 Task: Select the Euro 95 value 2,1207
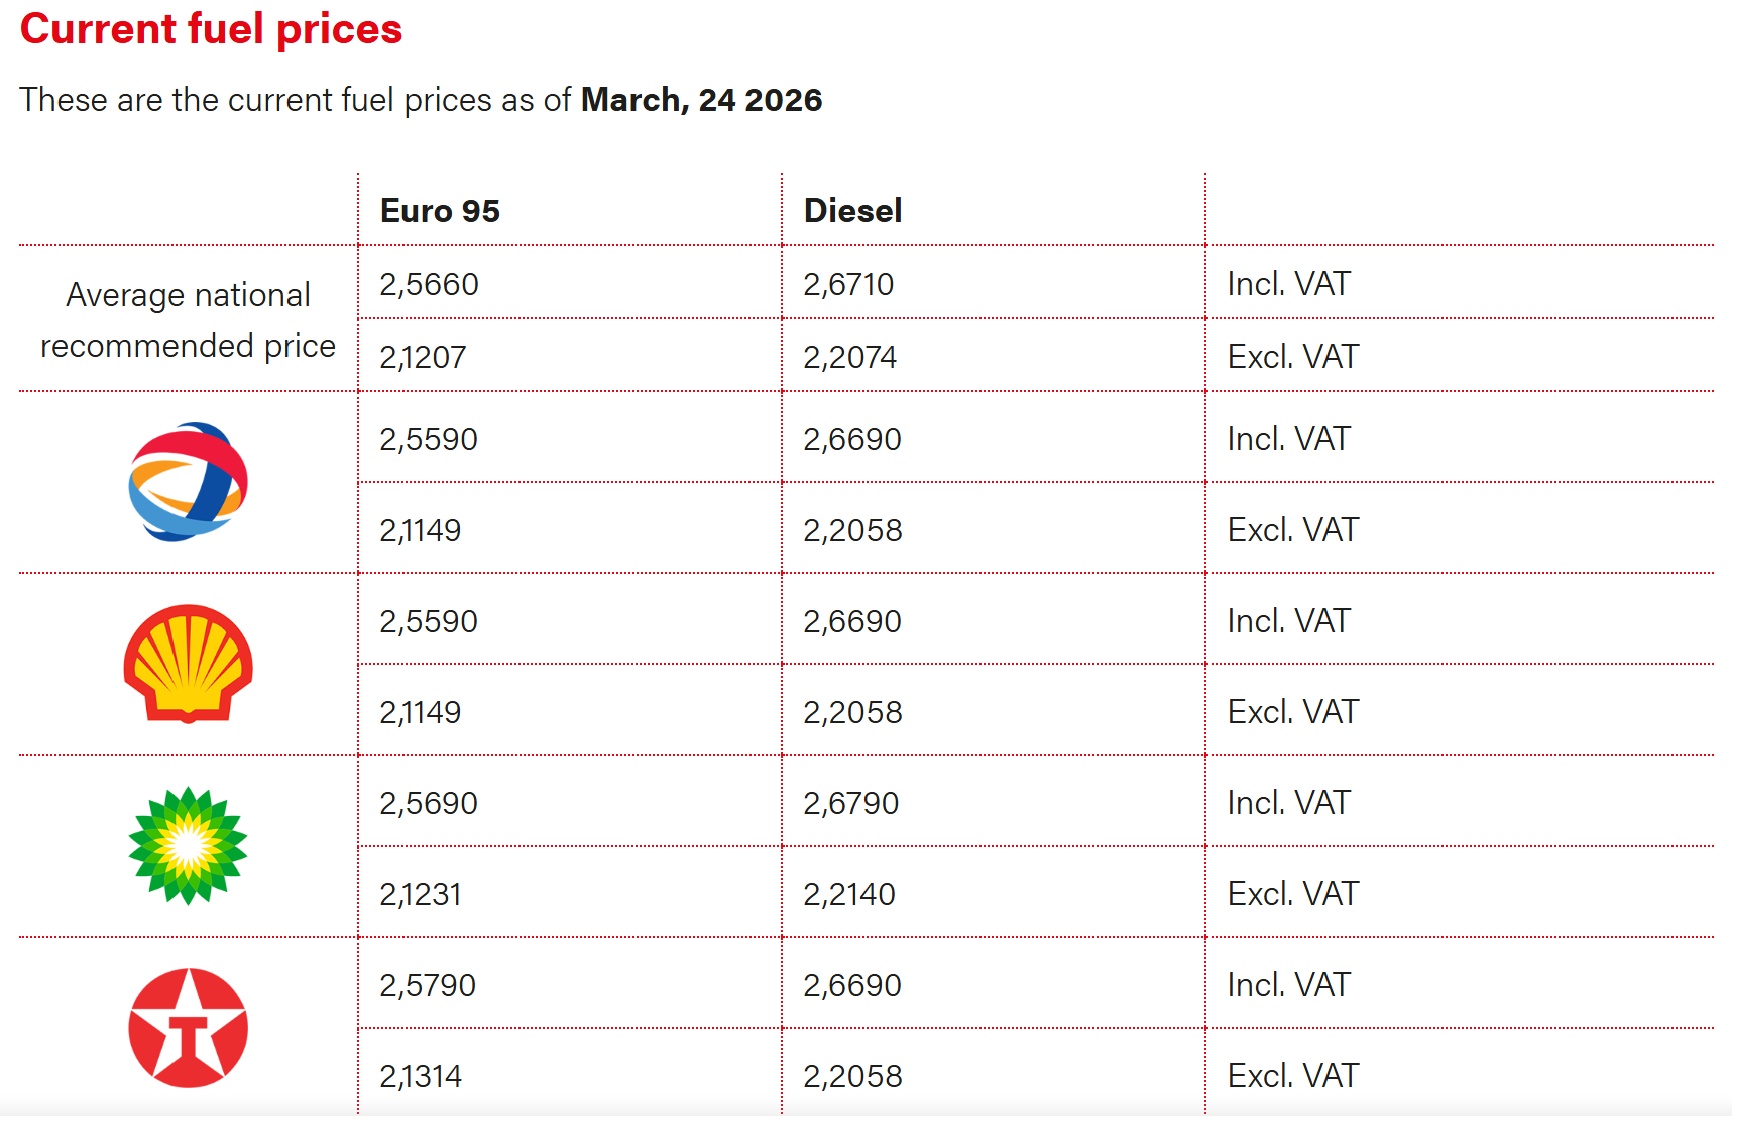pos(423,357)
